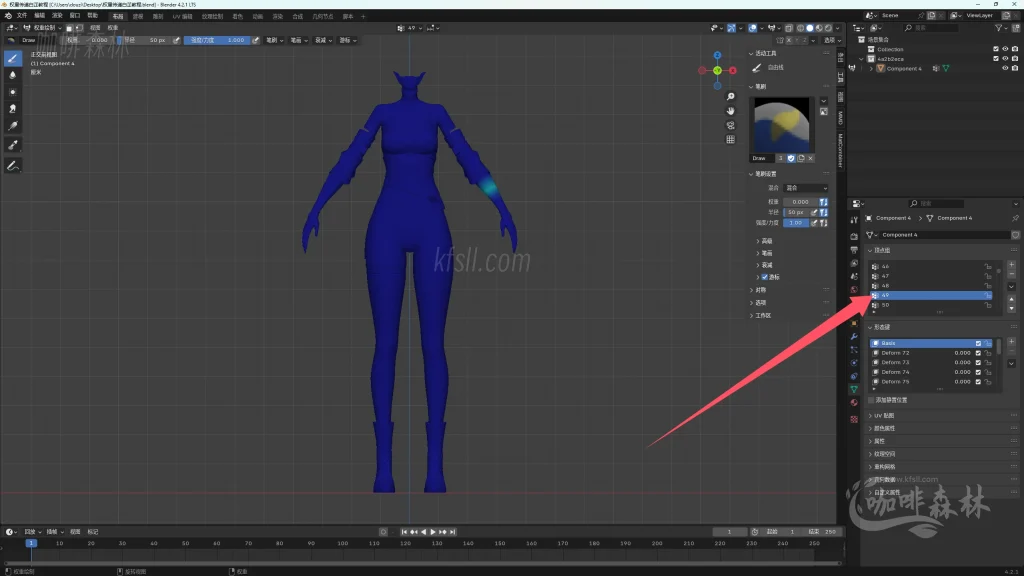Select the Sample Weight eyedropper tool
The width and height of the screenshot is (1024, 576).
[12, 145]
